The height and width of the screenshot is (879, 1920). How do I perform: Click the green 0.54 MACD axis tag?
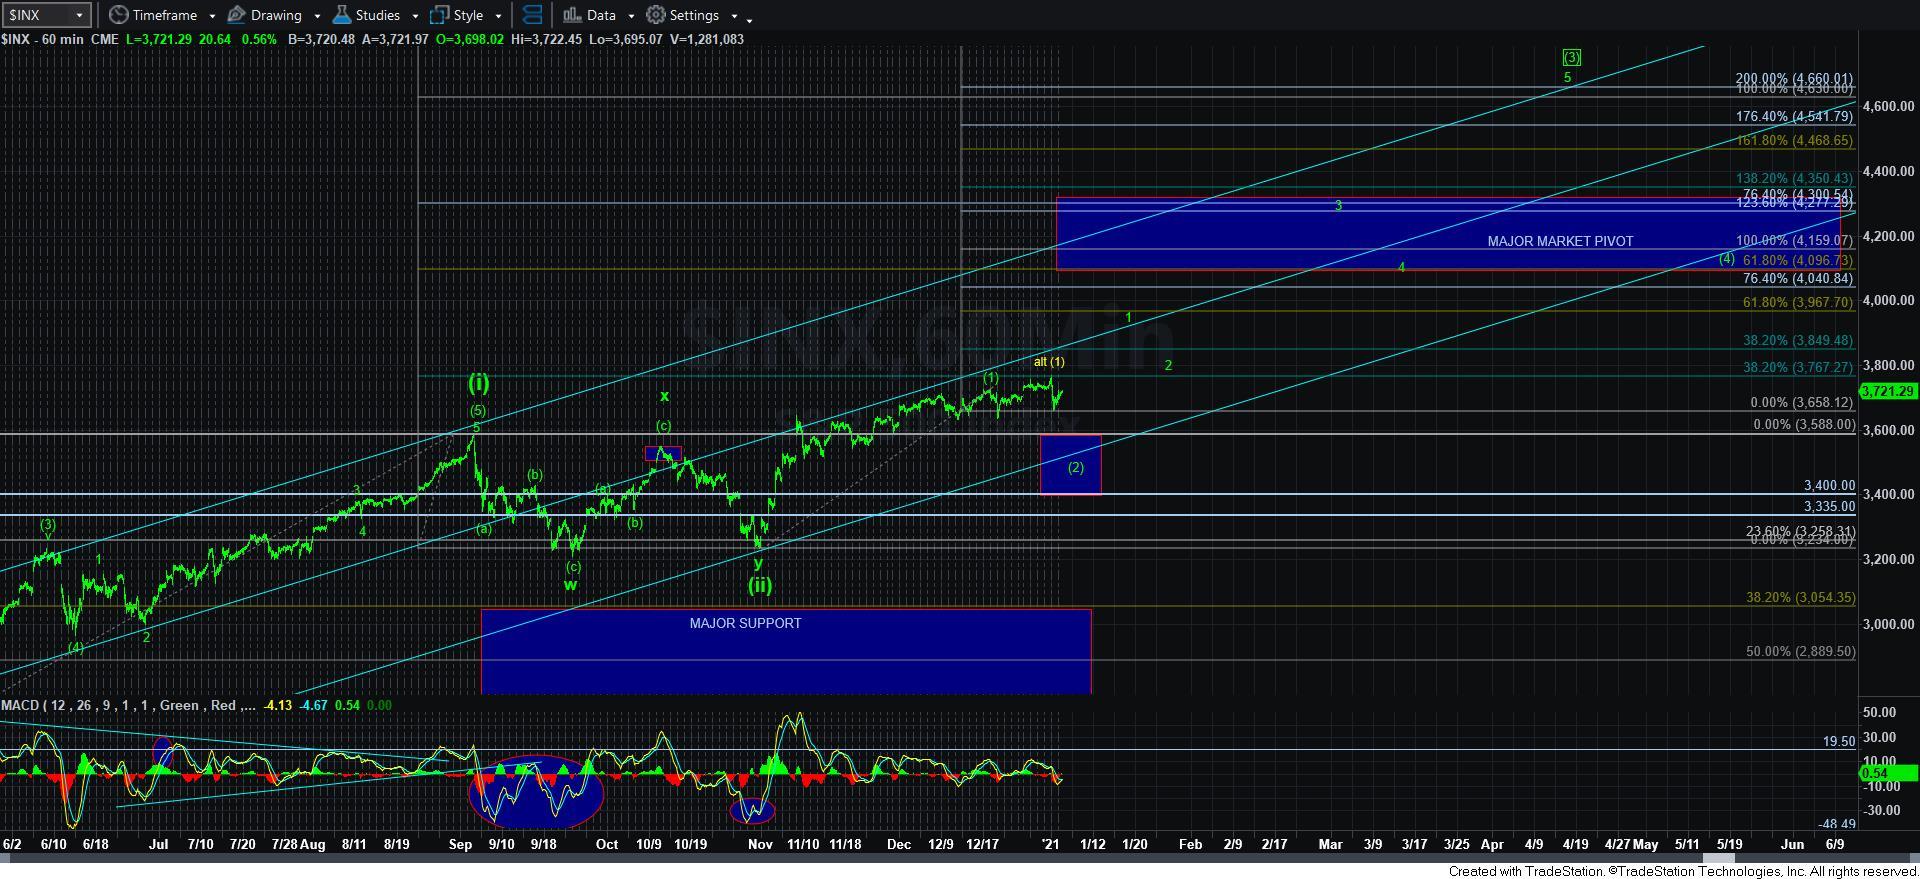point(1888,773)
